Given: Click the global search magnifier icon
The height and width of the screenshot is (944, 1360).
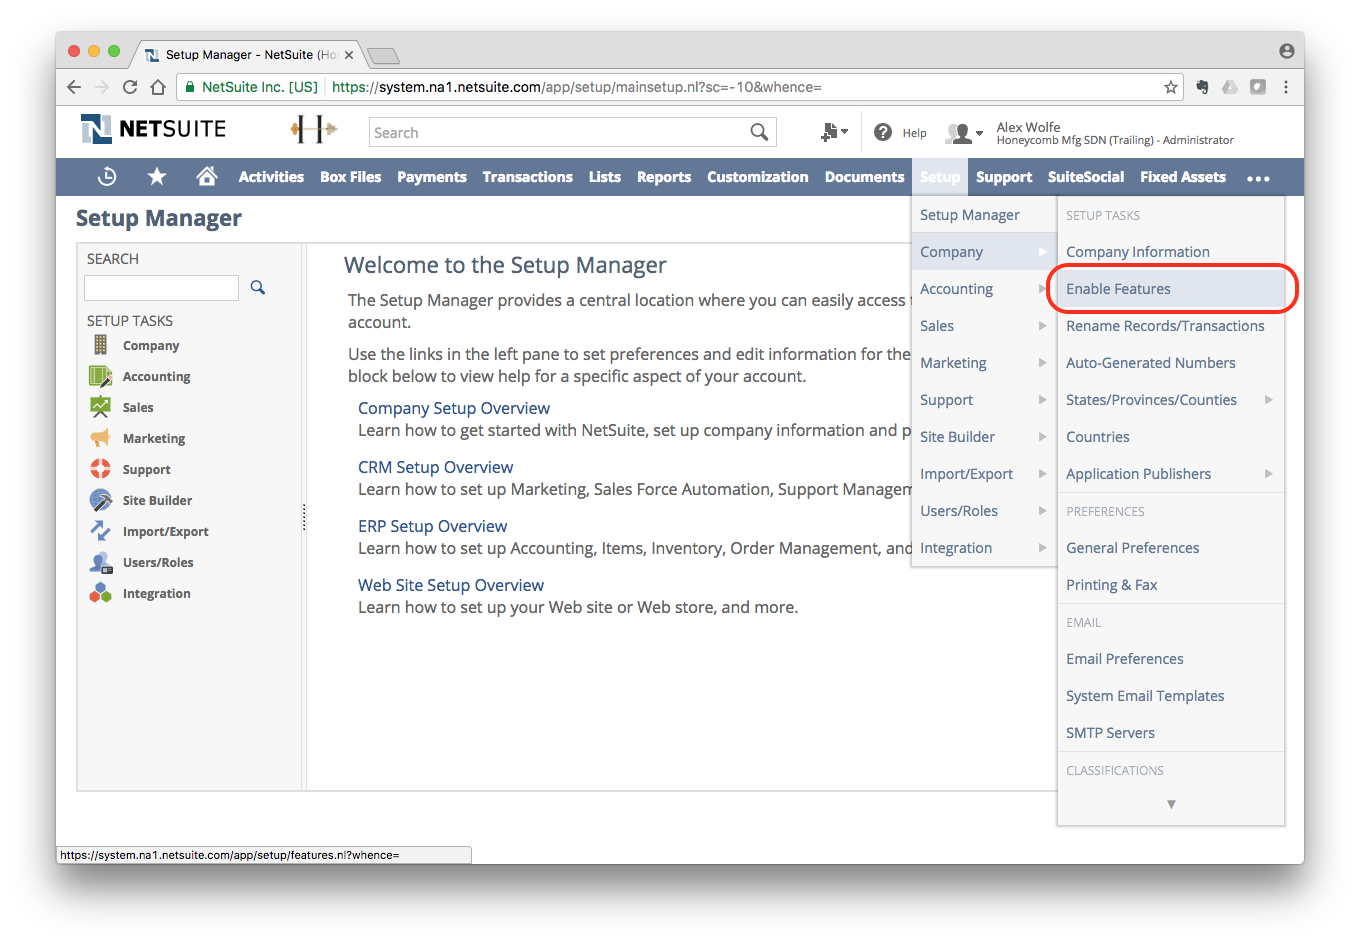Looking at the screenshot, I should point(760,132).
